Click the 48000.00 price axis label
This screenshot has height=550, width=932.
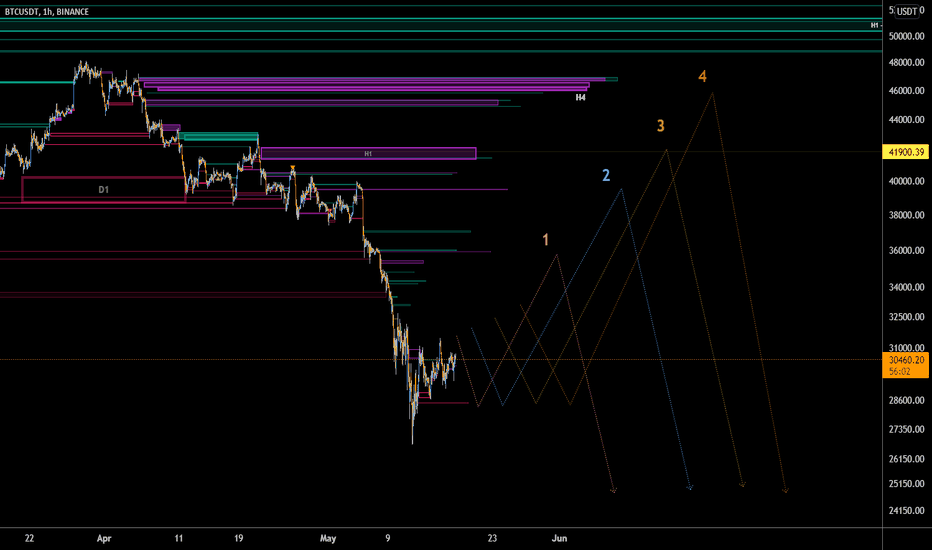[906, 62]
